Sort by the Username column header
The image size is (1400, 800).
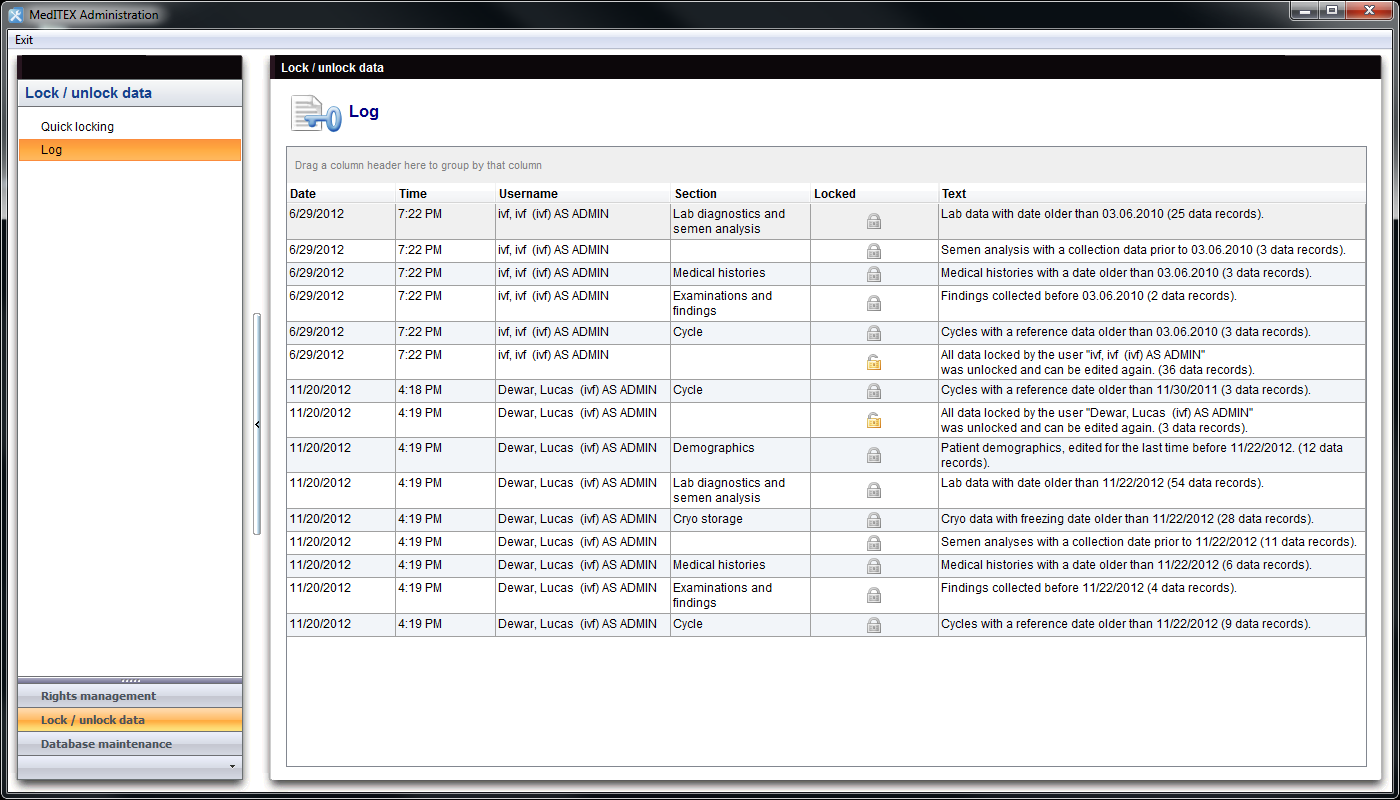coord(583,194)
